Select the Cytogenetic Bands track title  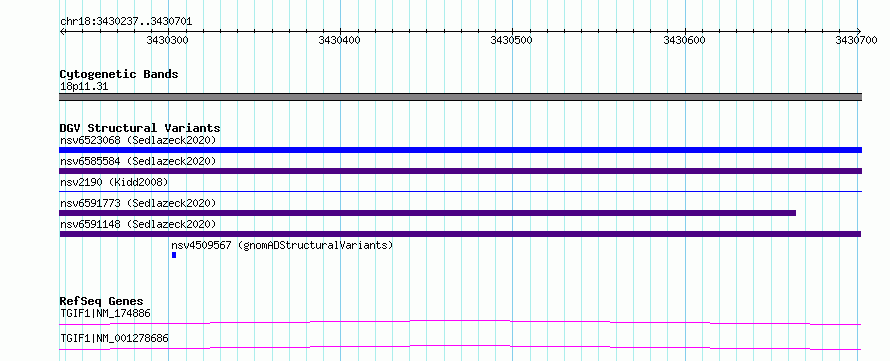(x=119, y=74)
